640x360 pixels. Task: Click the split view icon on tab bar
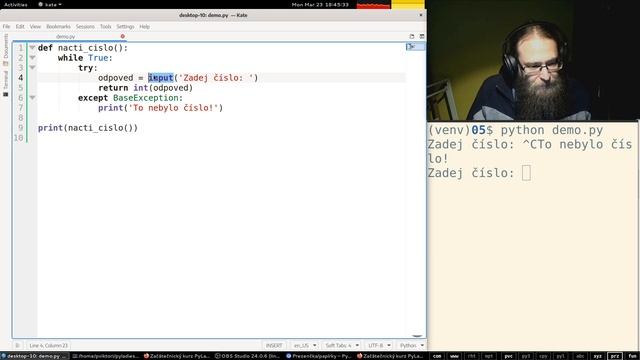point(422,36)
